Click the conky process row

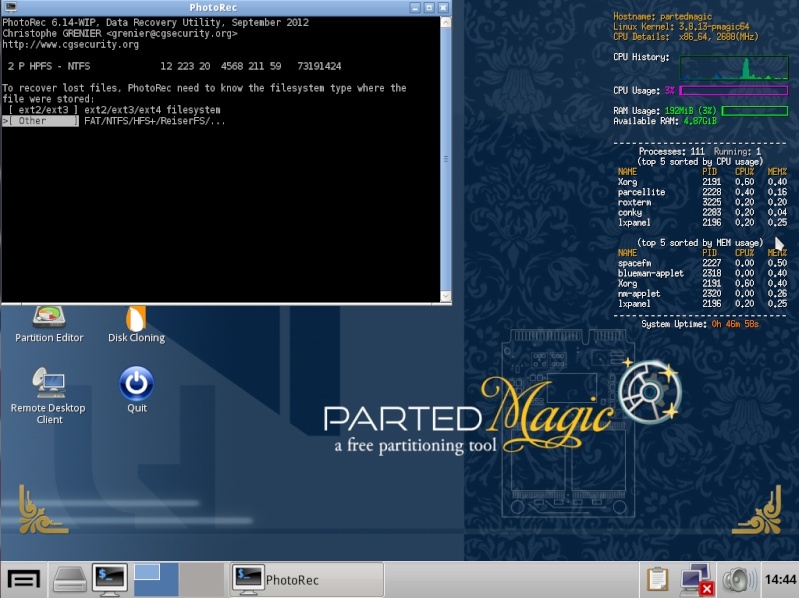point(702,213)
